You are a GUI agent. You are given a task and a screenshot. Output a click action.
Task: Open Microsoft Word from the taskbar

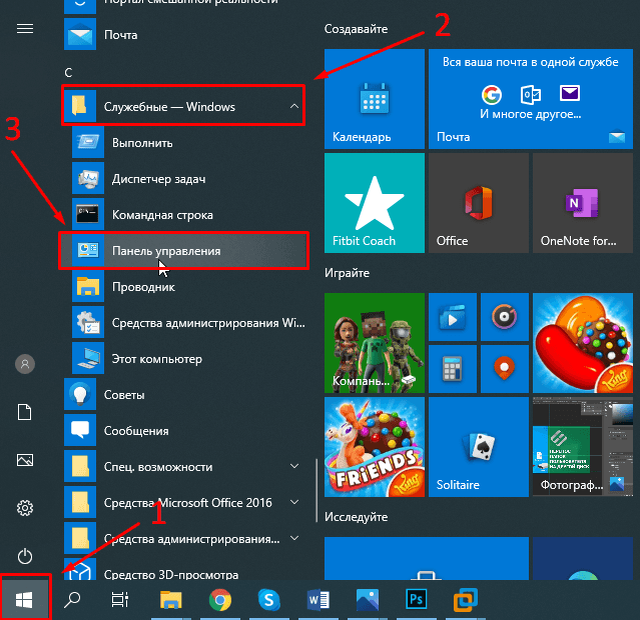[318, 600]
